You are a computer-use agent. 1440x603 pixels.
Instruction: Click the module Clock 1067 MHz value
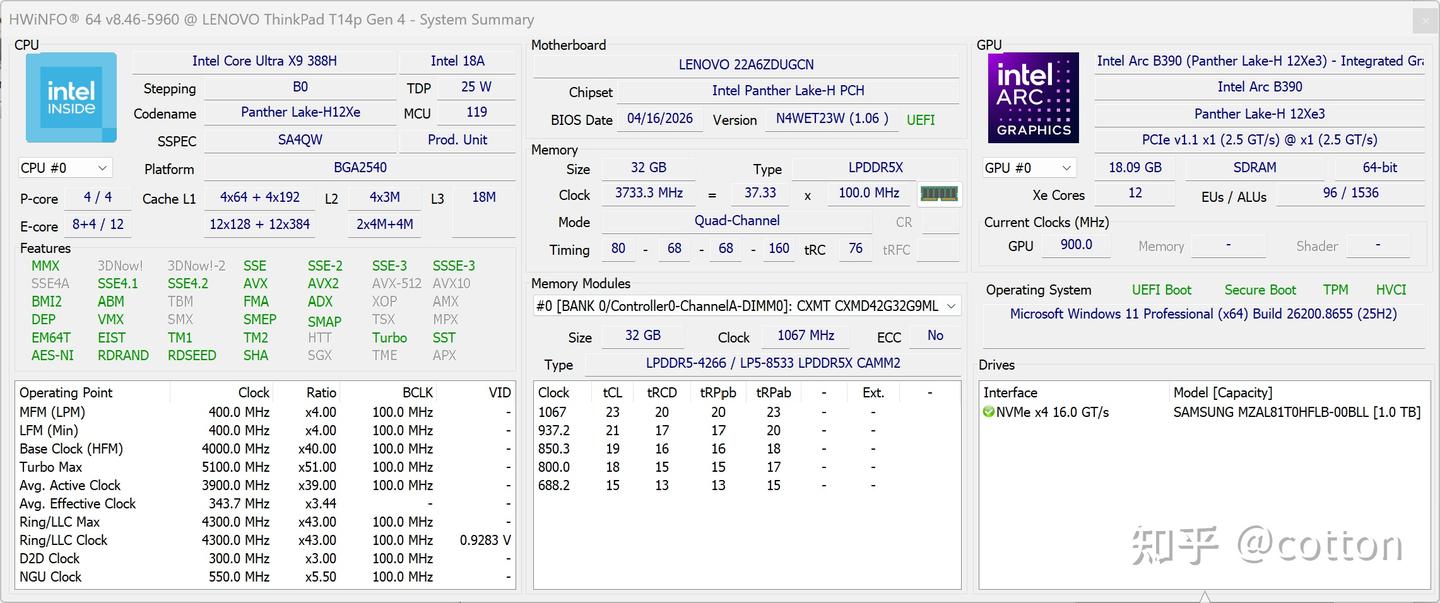[x=806, y=336]
